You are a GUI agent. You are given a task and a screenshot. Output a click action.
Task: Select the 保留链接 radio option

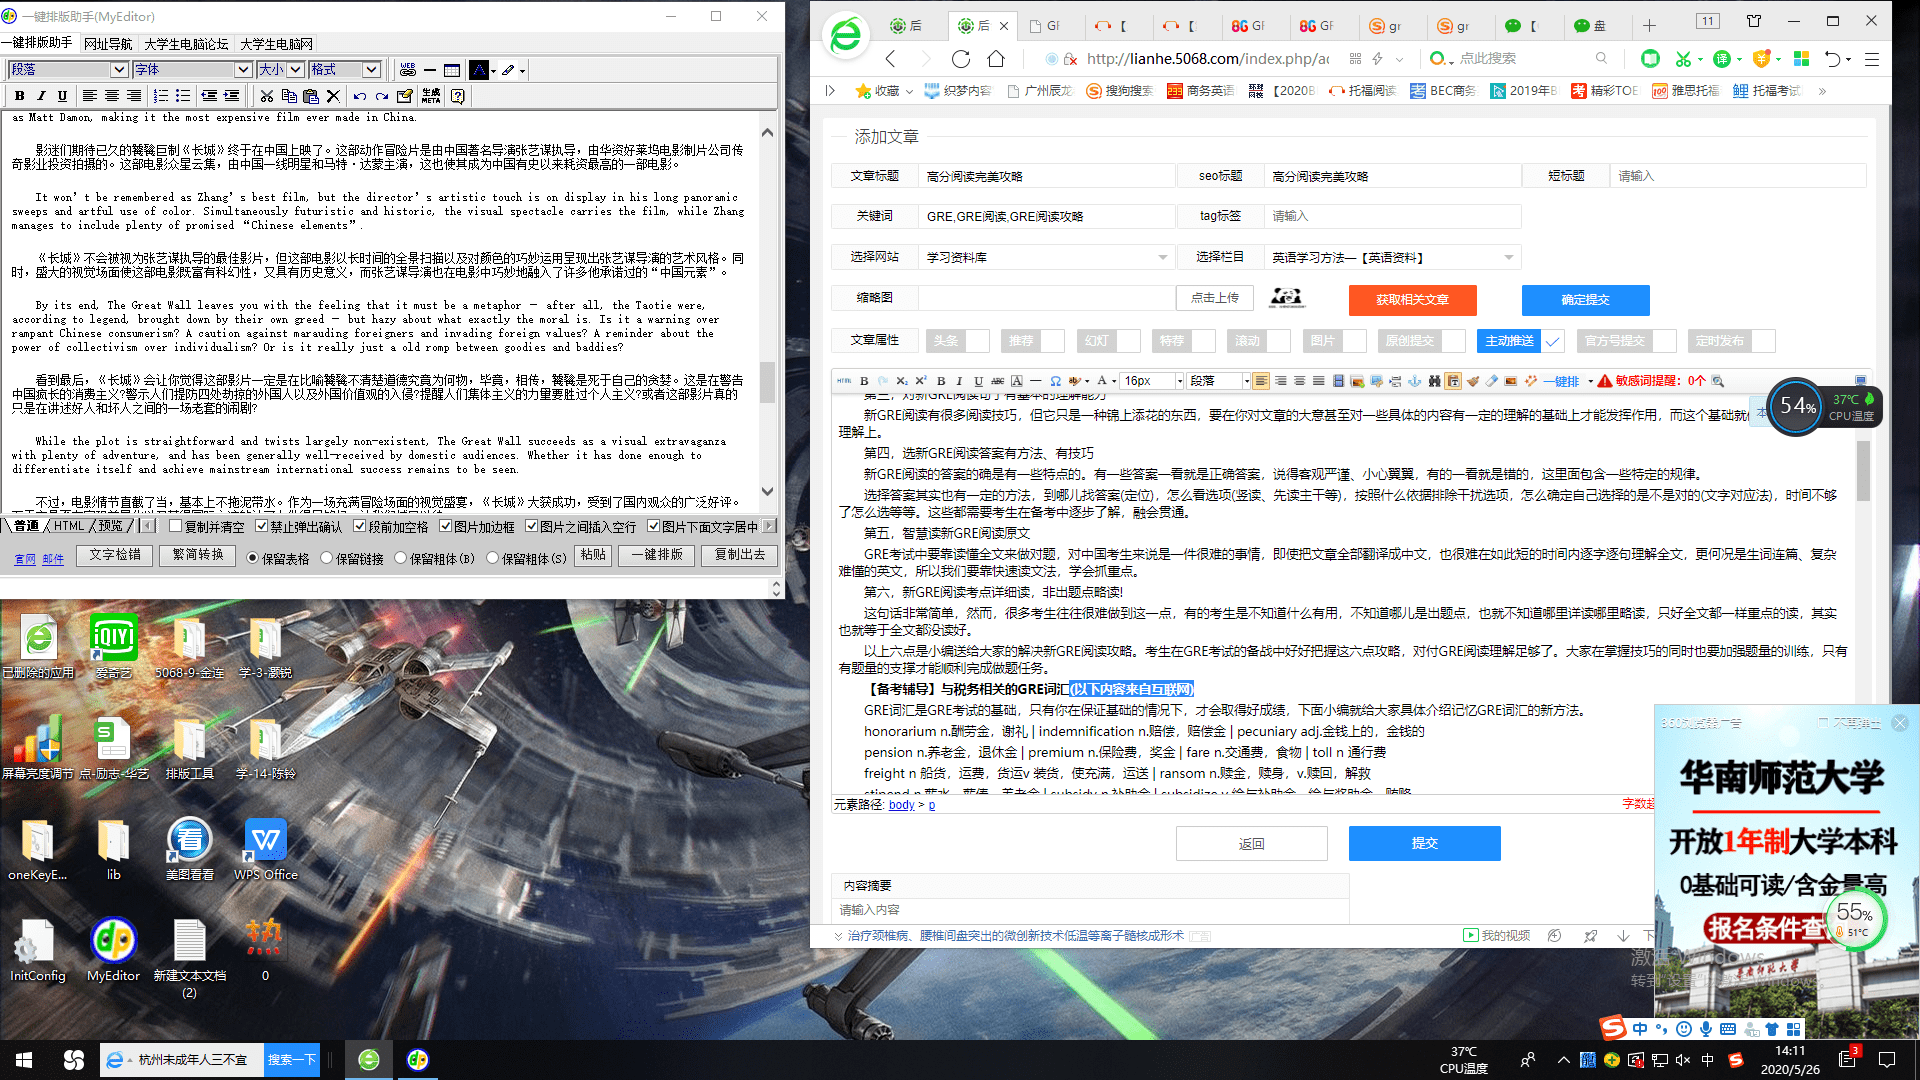click(x=326, y=558)
